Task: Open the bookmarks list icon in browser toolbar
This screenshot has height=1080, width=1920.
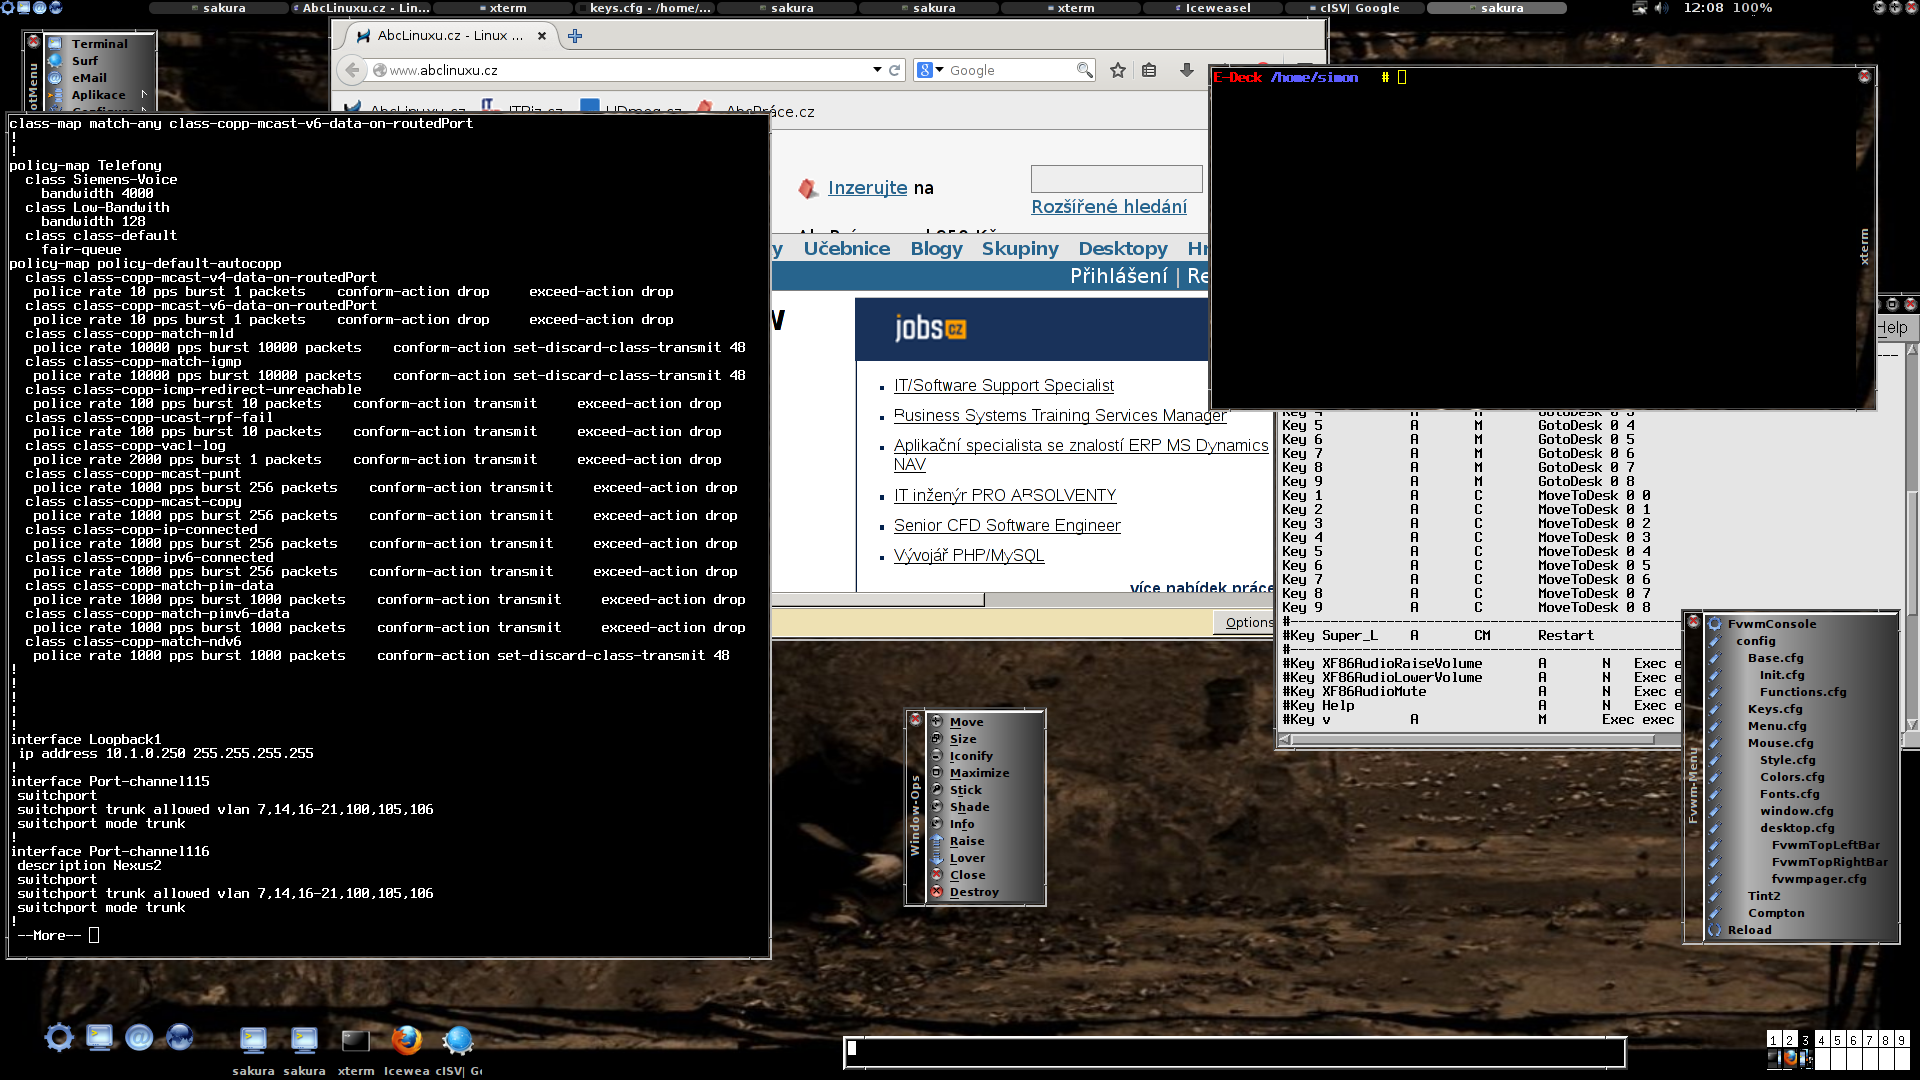Action: click(1149, 70)
